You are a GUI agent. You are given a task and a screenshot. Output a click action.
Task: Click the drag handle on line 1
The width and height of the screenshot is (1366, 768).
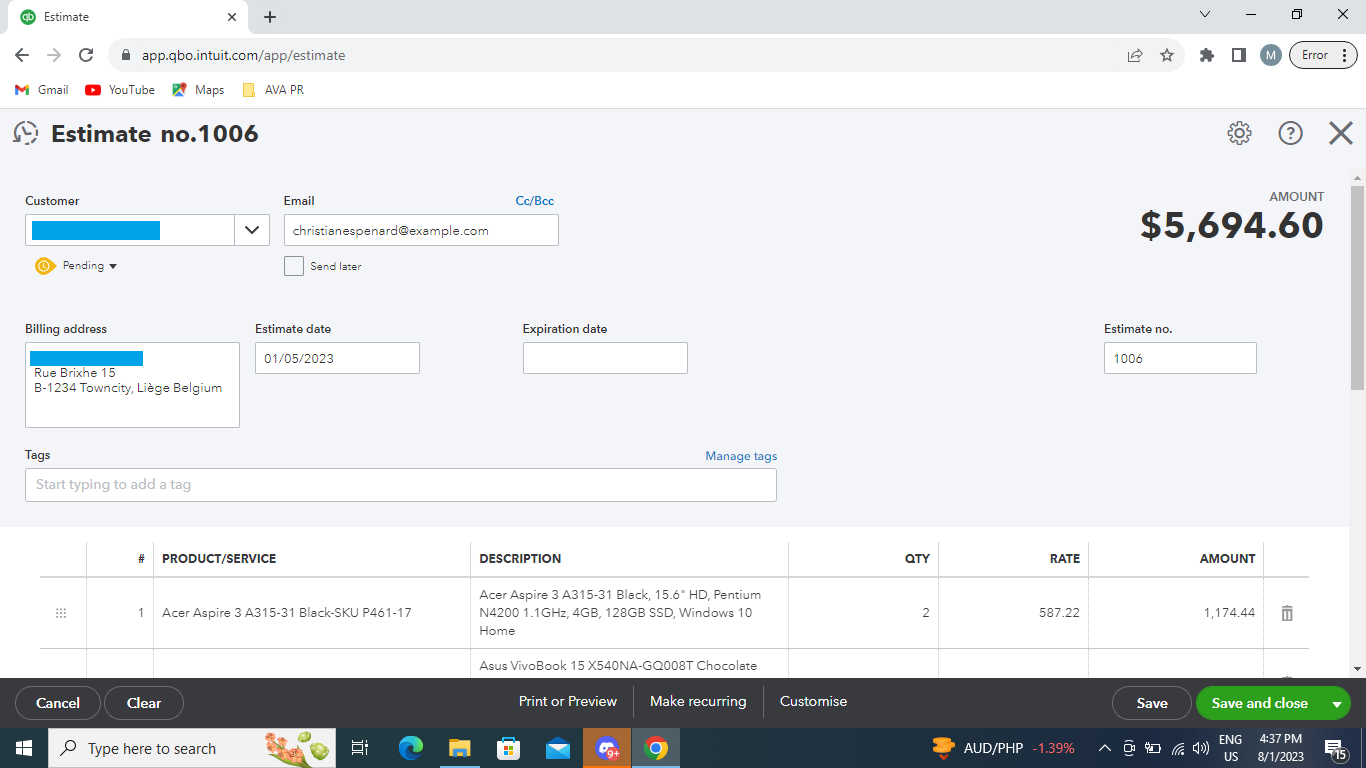61,613
